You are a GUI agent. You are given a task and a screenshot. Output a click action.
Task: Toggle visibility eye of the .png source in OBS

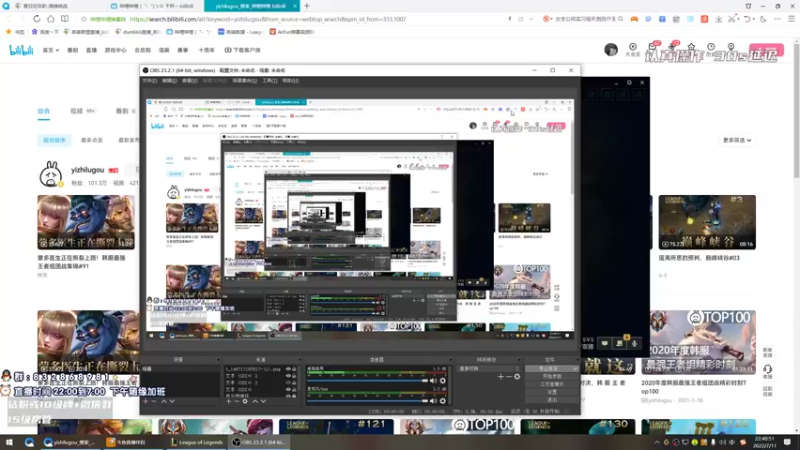[288, 368]
